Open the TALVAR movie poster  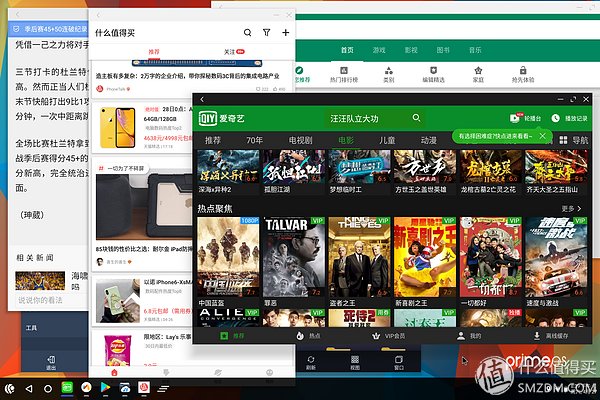(294, 257)
